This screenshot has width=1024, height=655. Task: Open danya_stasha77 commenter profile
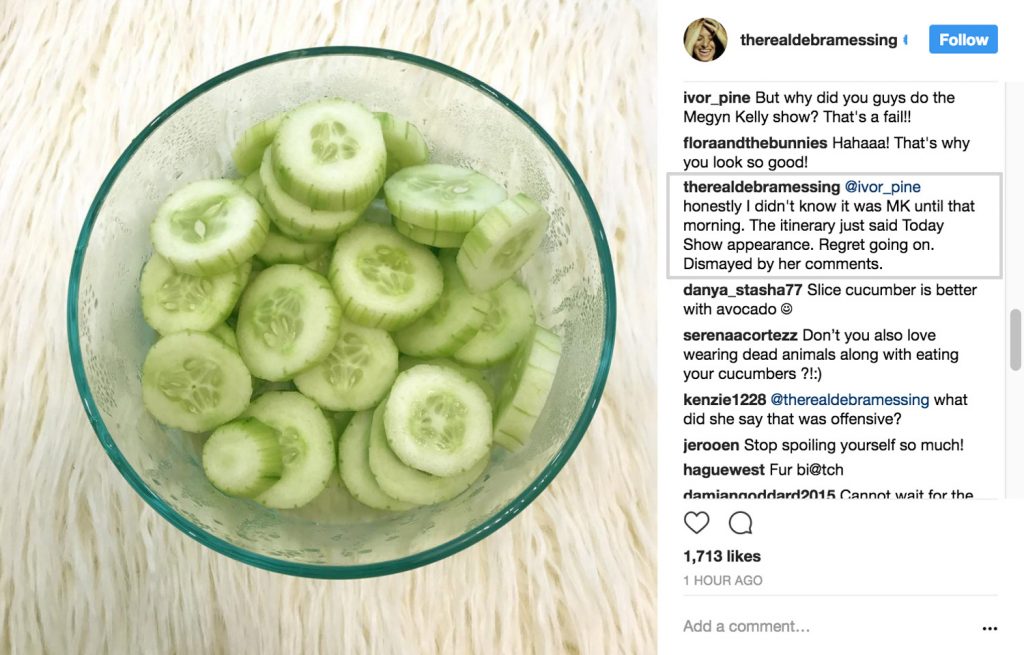[x=743, y=290]
